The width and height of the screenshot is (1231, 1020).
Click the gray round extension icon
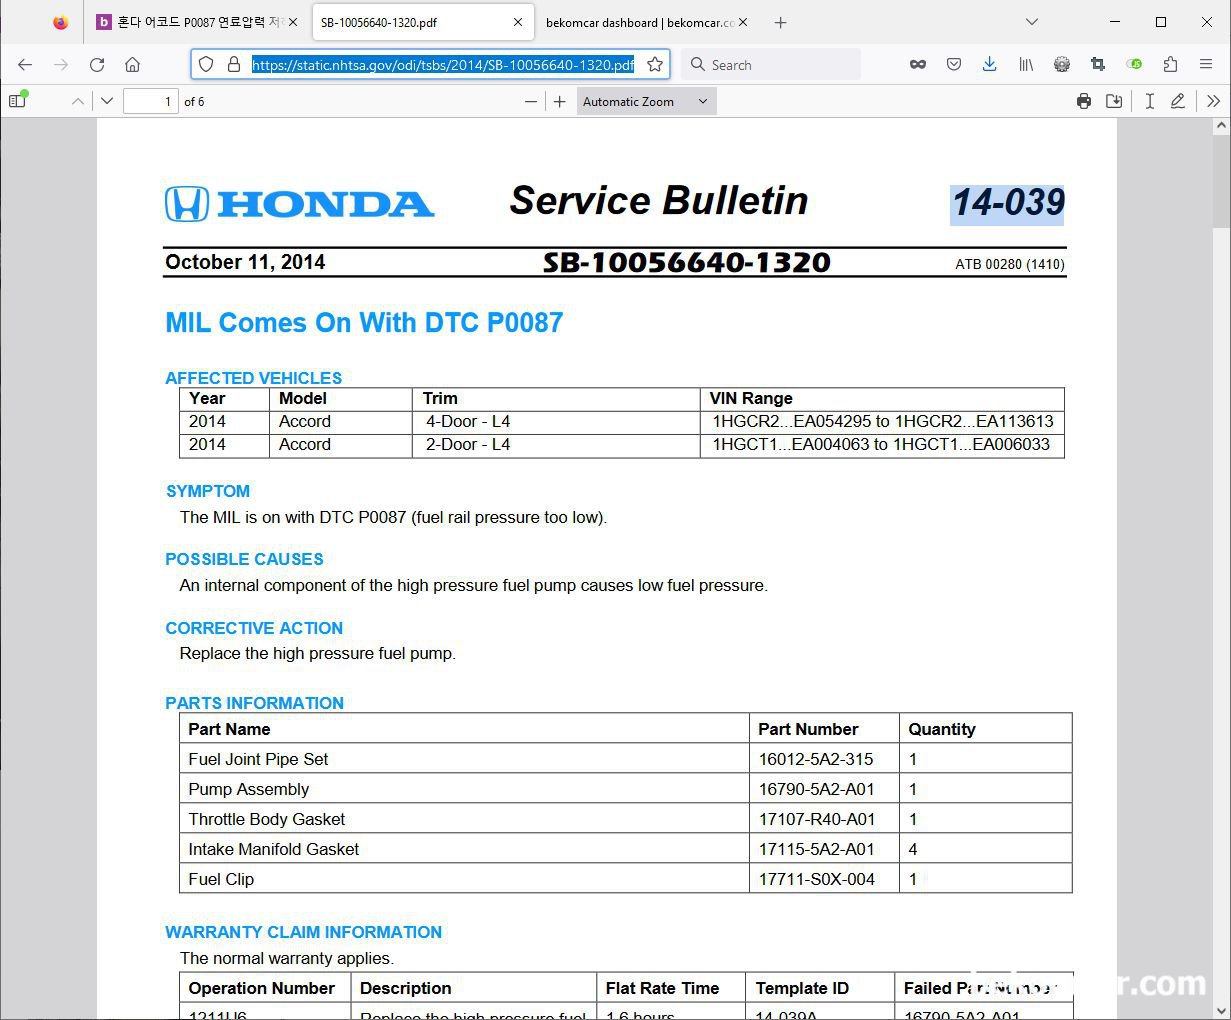(x=1062, y=64)
